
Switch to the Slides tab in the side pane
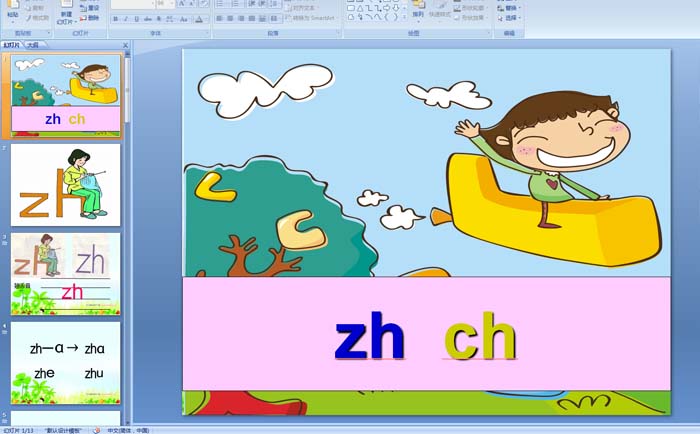click(x=12, y=45)
